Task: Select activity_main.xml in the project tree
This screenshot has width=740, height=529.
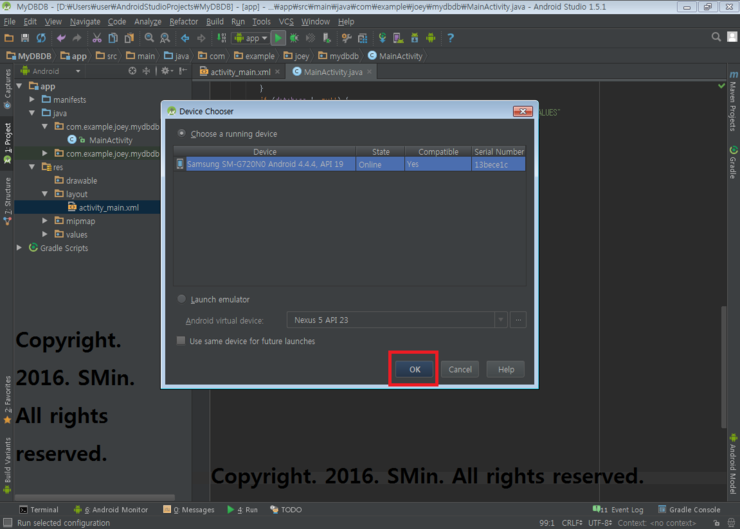Action: point(109,207)
